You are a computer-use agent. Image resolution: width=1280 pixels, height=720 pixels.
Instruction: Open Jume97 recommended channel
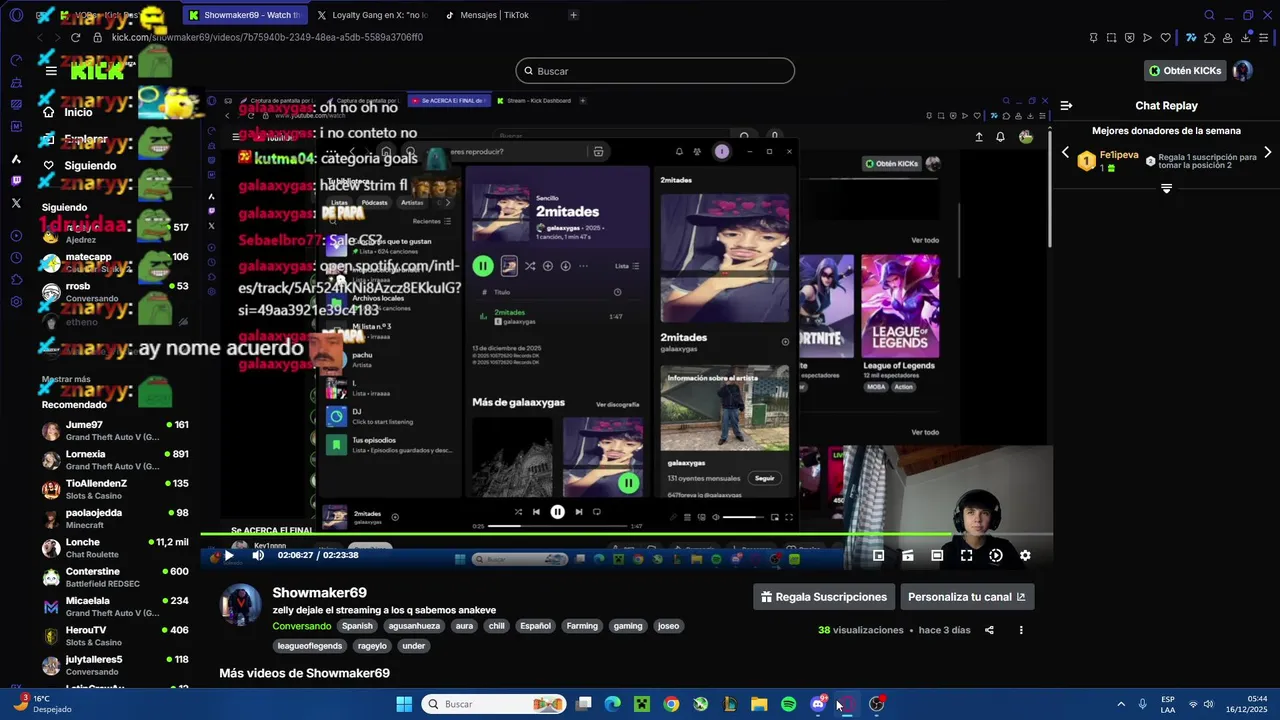tap(115, 431)
